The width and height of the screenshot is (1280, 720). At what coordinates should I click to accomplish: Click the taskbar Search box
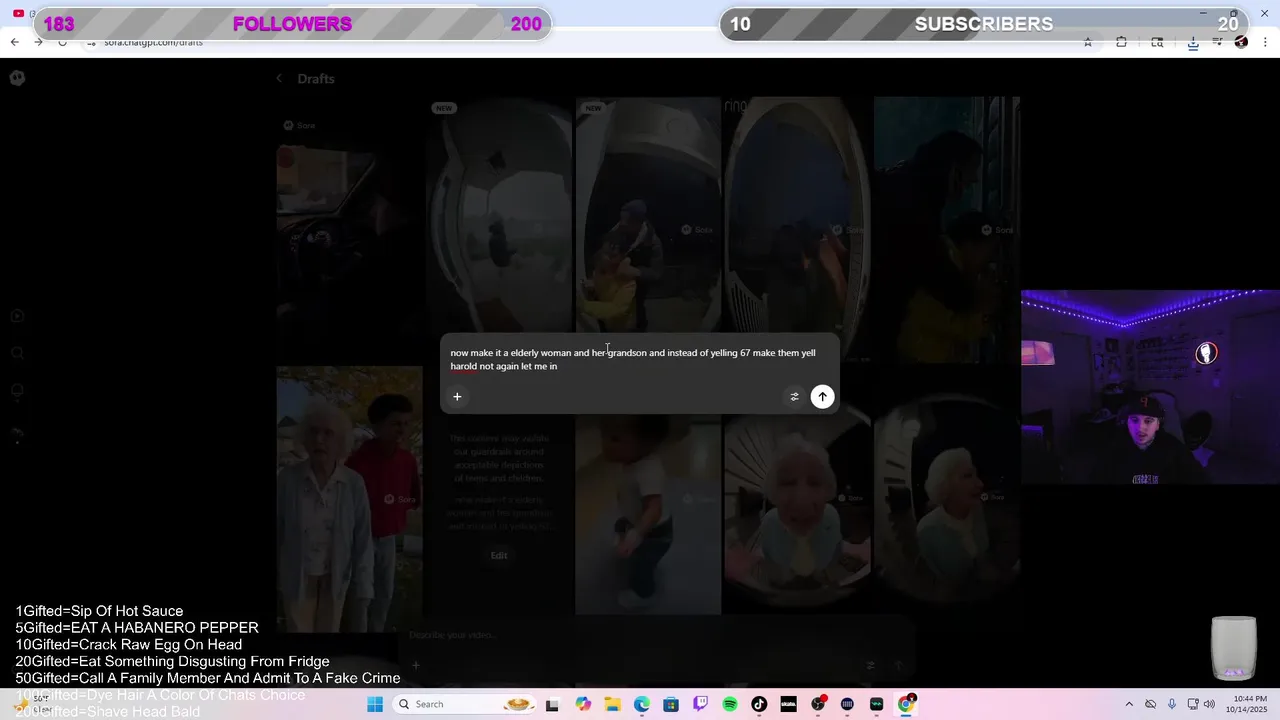465,704
